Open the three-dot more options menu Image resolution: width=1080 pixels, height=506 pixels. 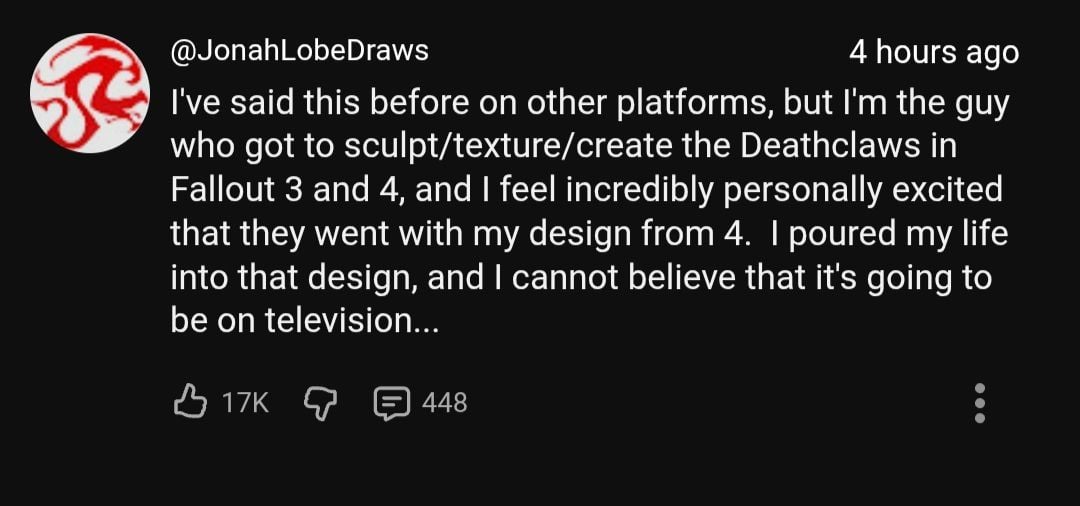coord(980,403)
